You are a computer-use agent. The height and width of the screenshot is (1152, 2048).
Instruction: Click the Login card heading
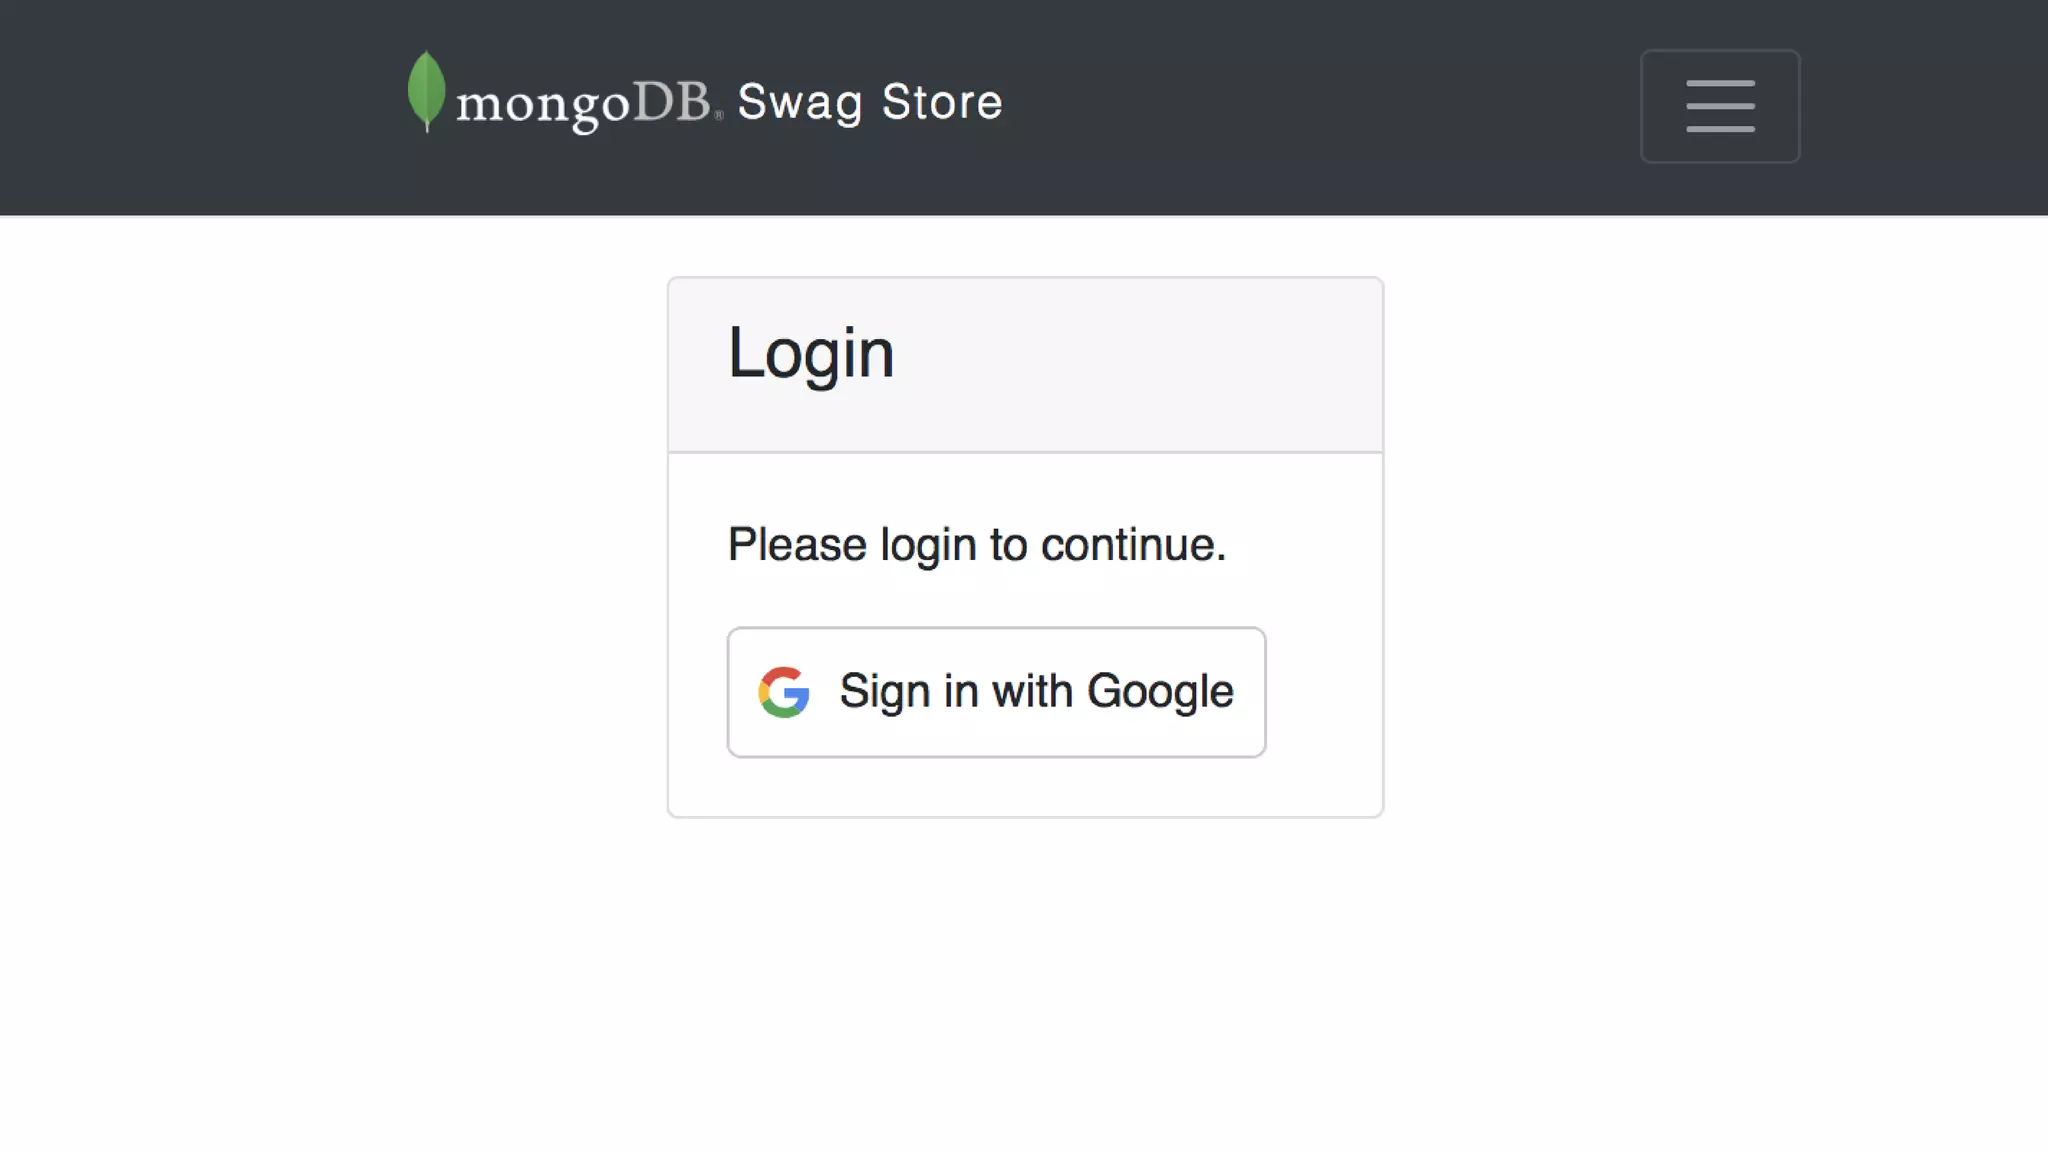tap(811, 353)
